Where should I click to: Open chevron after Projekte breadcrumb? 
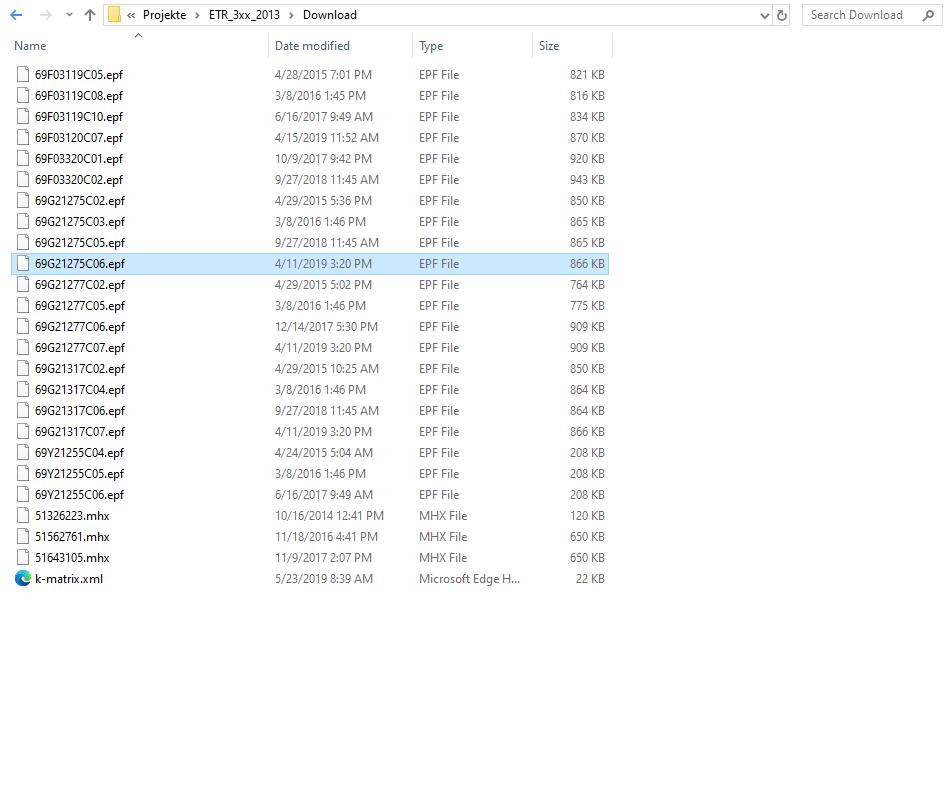[x=198, y=15]
